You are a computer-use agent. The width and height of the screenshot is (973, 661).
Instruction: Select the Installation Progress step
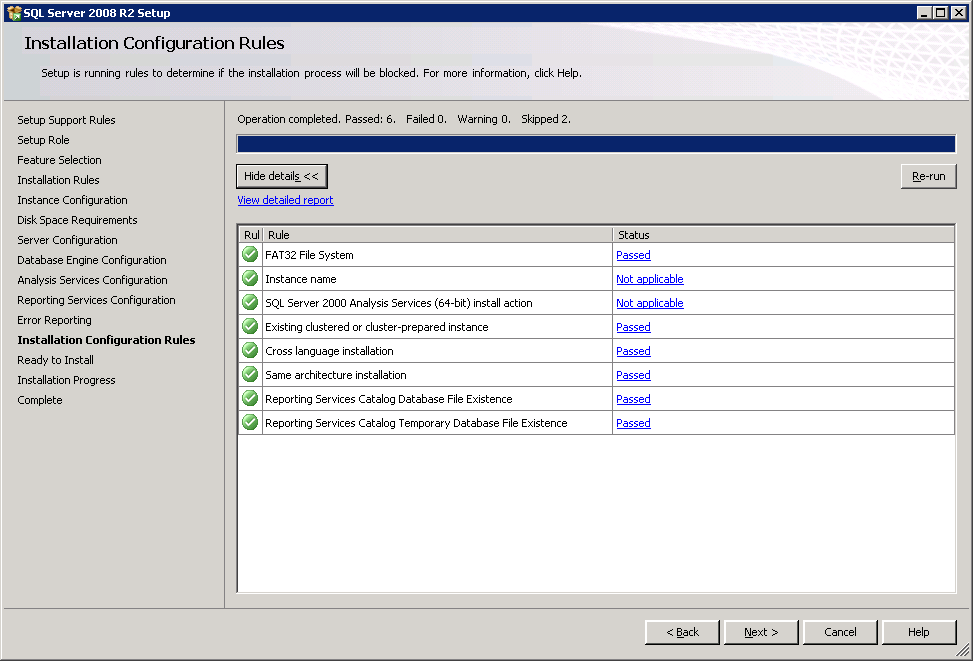pos(66,380)
